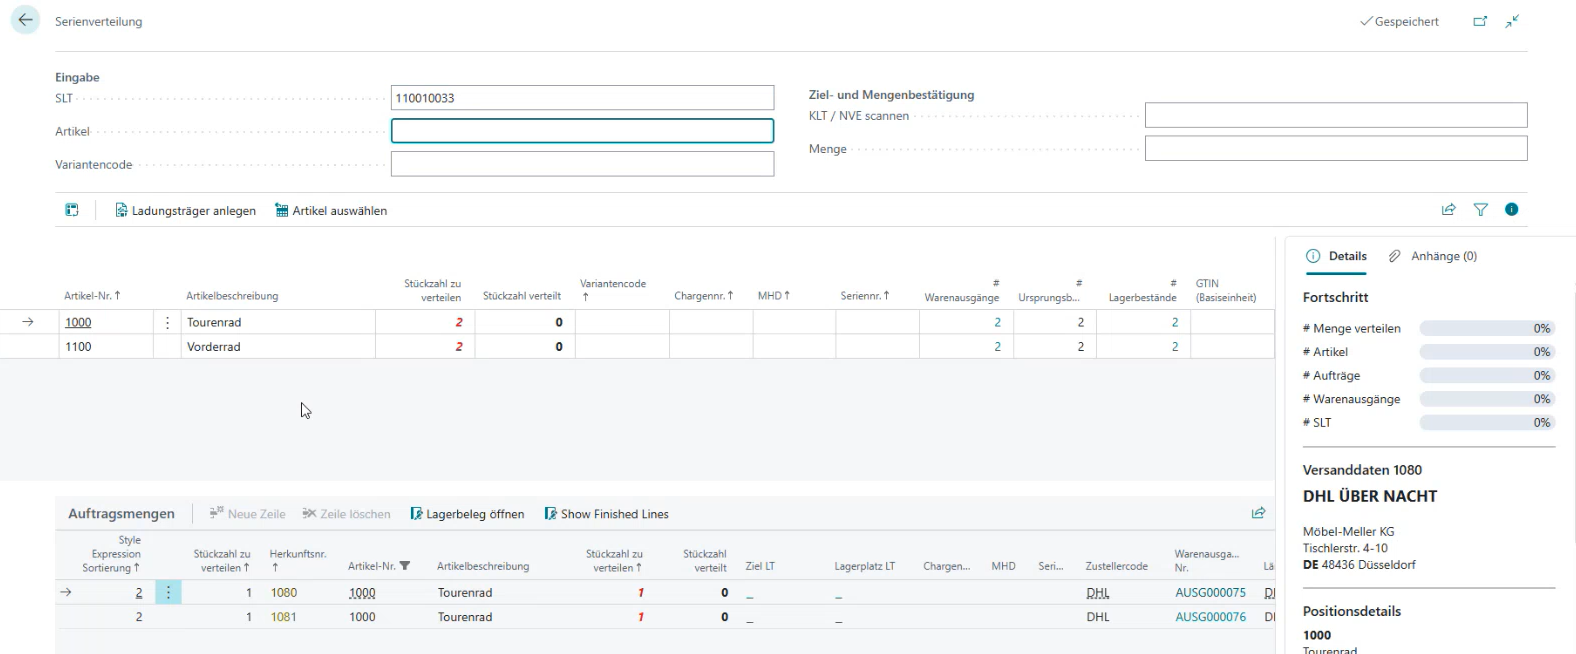Open row menu for order line 1080
Viewport: 1576px width, 654px height.
168,593
